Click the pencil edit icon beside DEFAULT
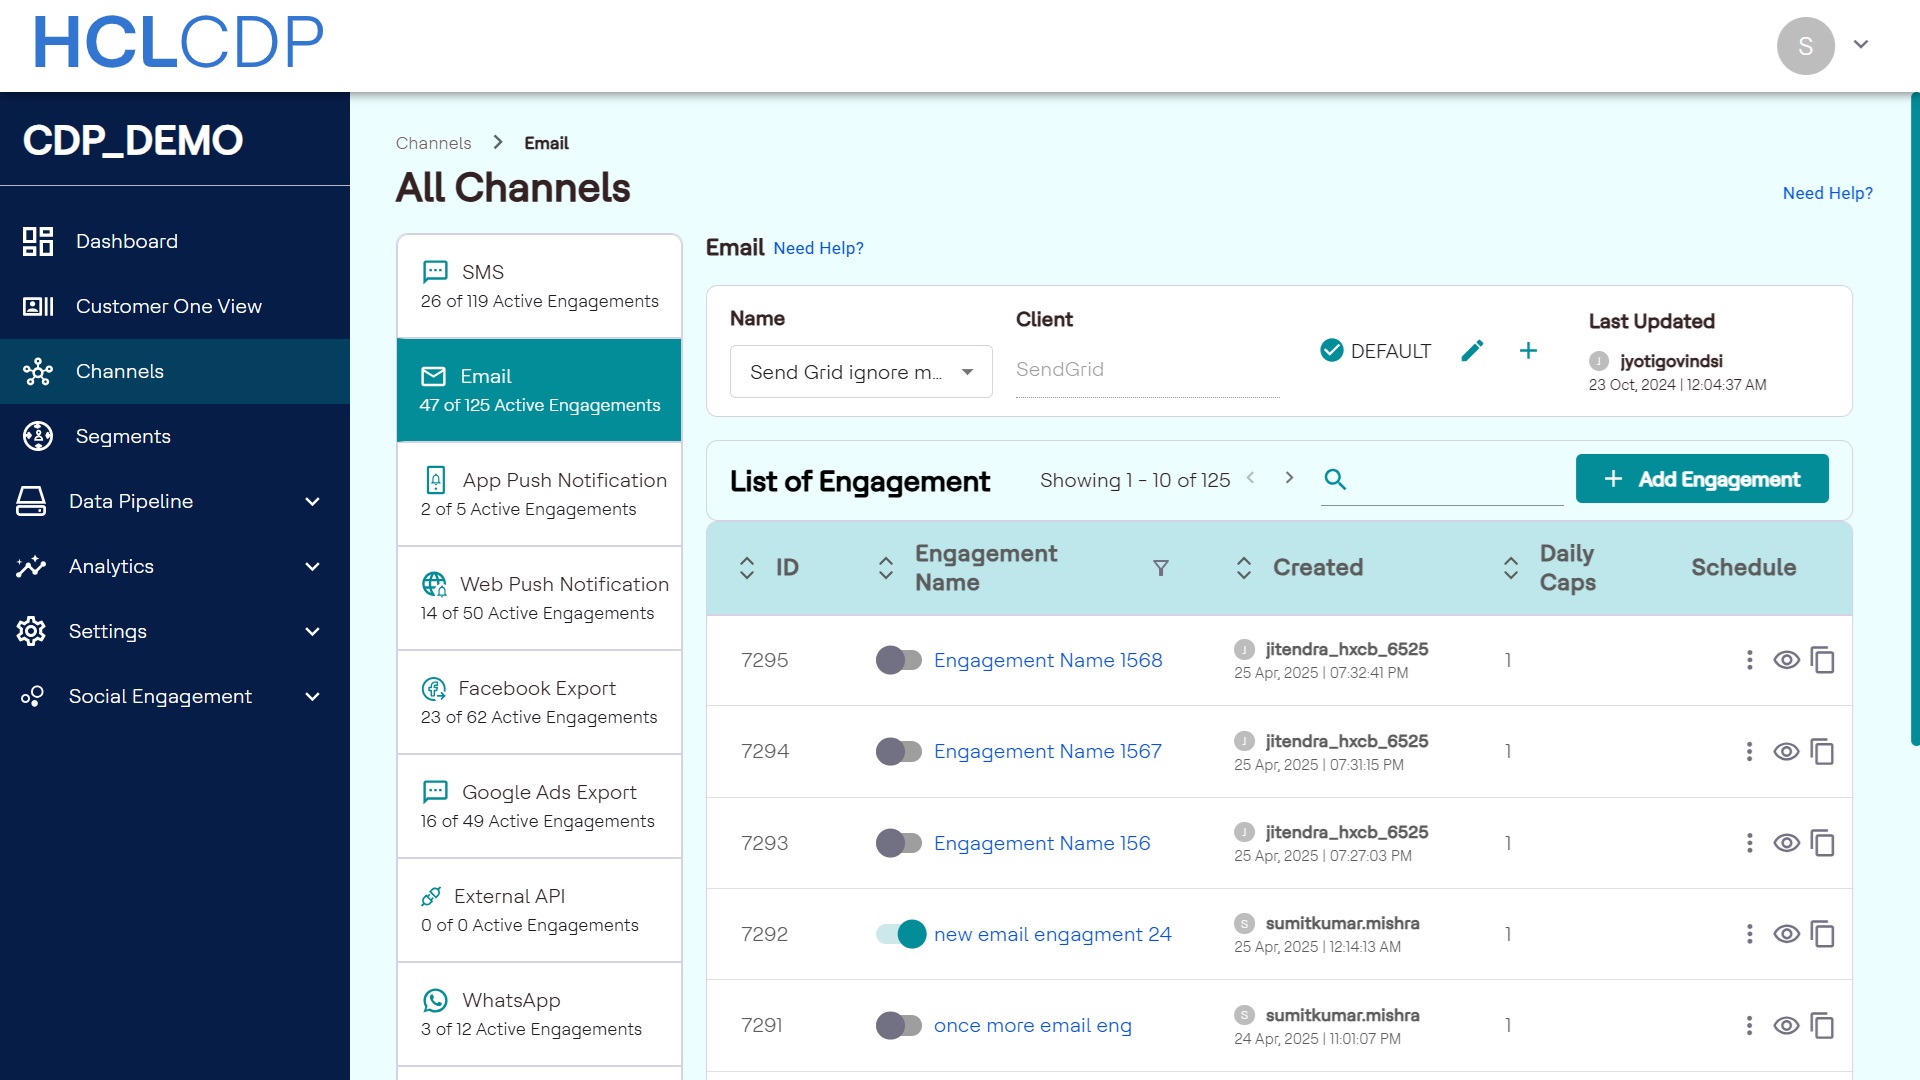This screenshot has width=1920, height=1080. coord(1472,351)
